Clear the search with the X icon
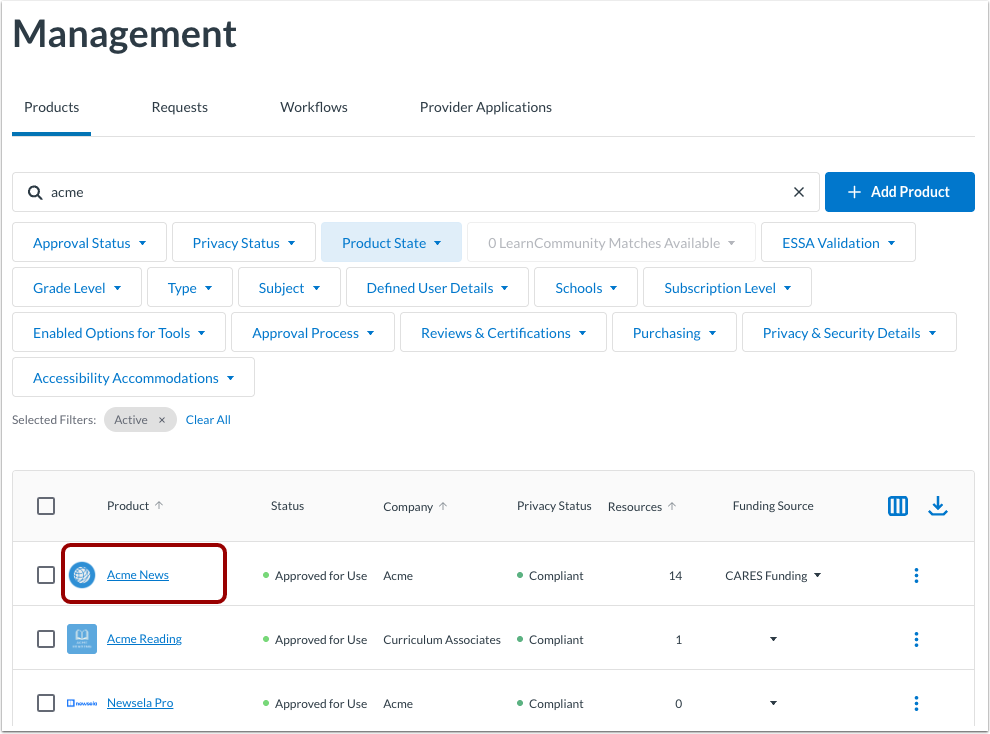990x734 pixels. point(798,191)
